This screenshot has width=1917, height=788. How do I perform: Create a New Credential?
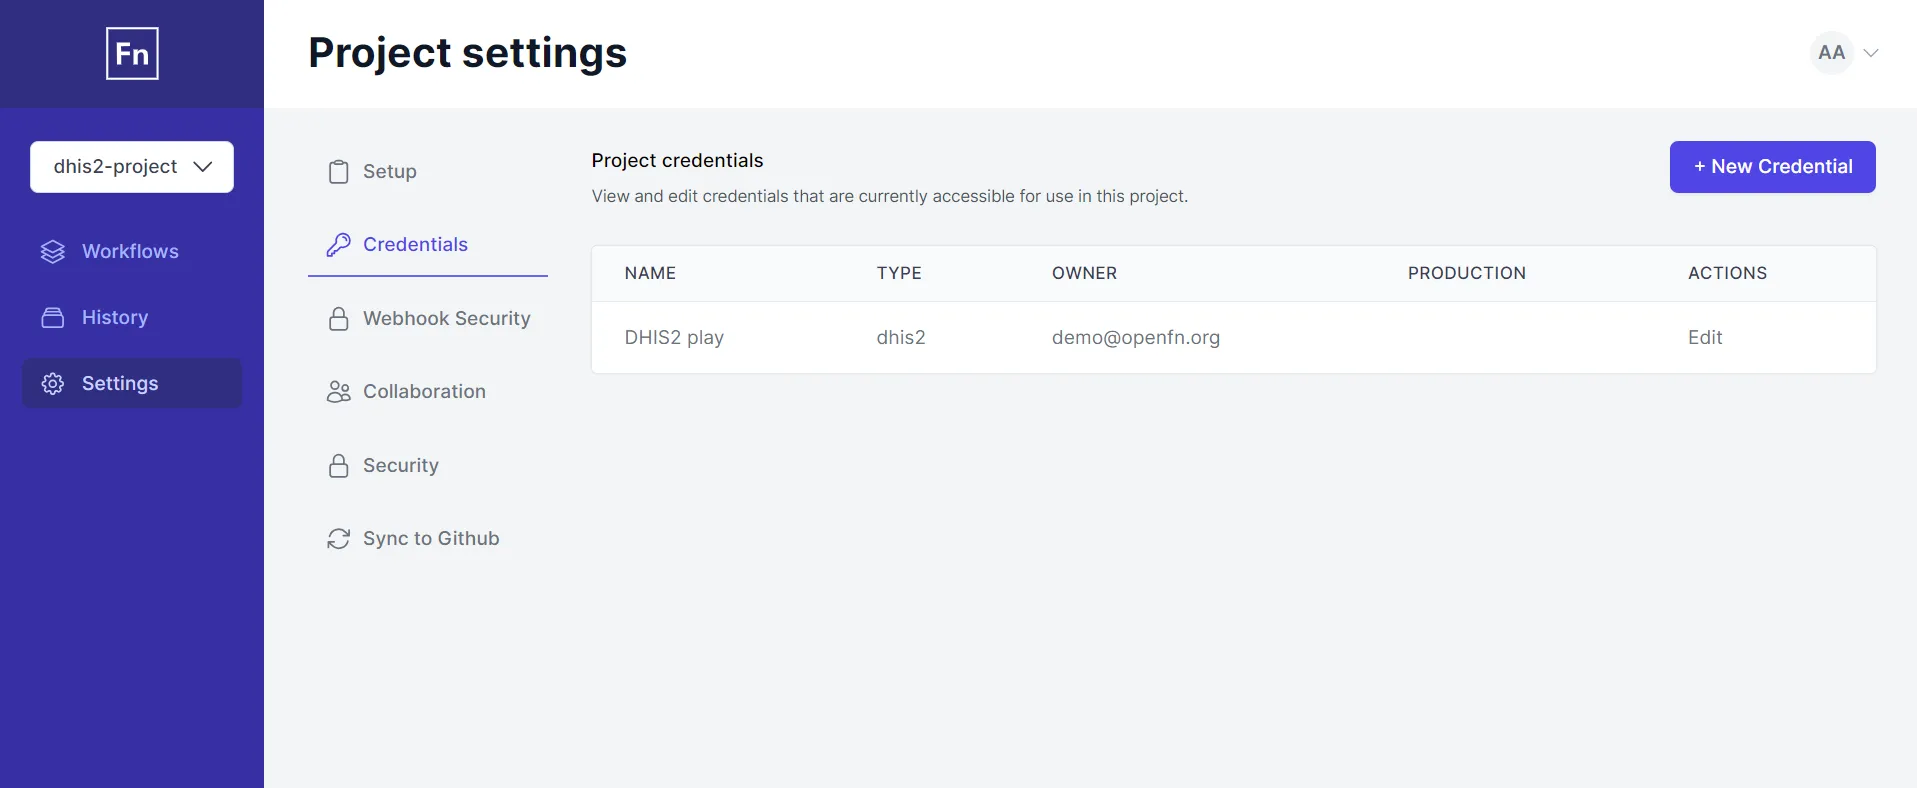click(1772, 167)
